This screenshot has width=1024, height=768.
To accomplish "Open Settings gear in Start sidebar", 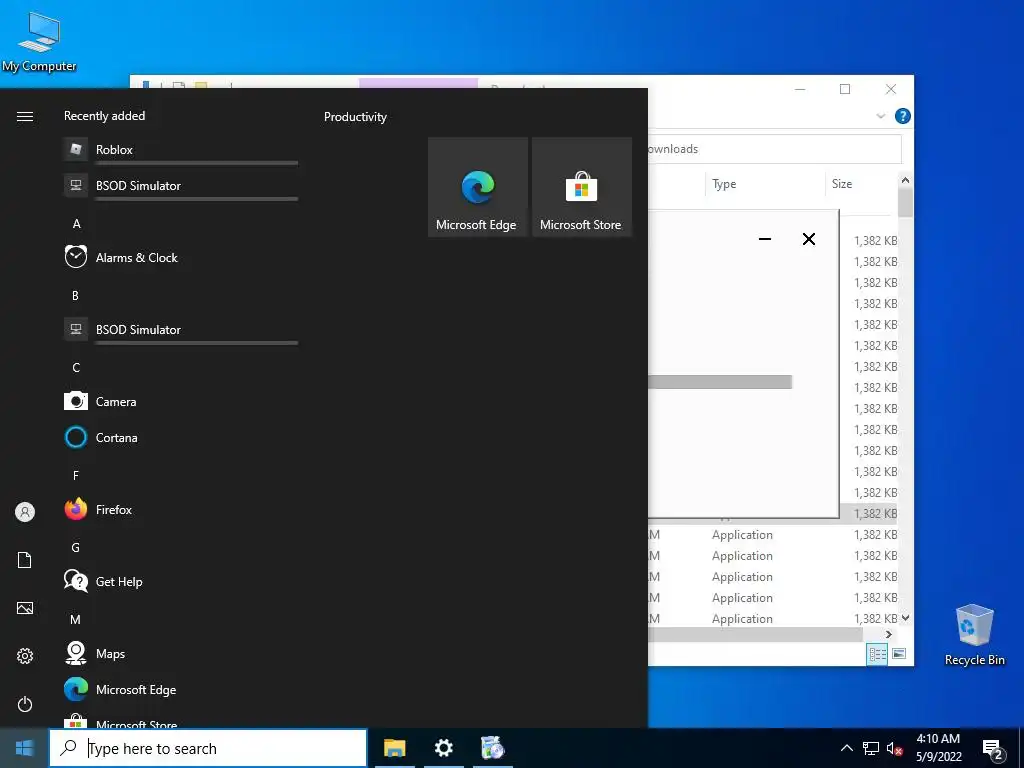I will 25,656.
